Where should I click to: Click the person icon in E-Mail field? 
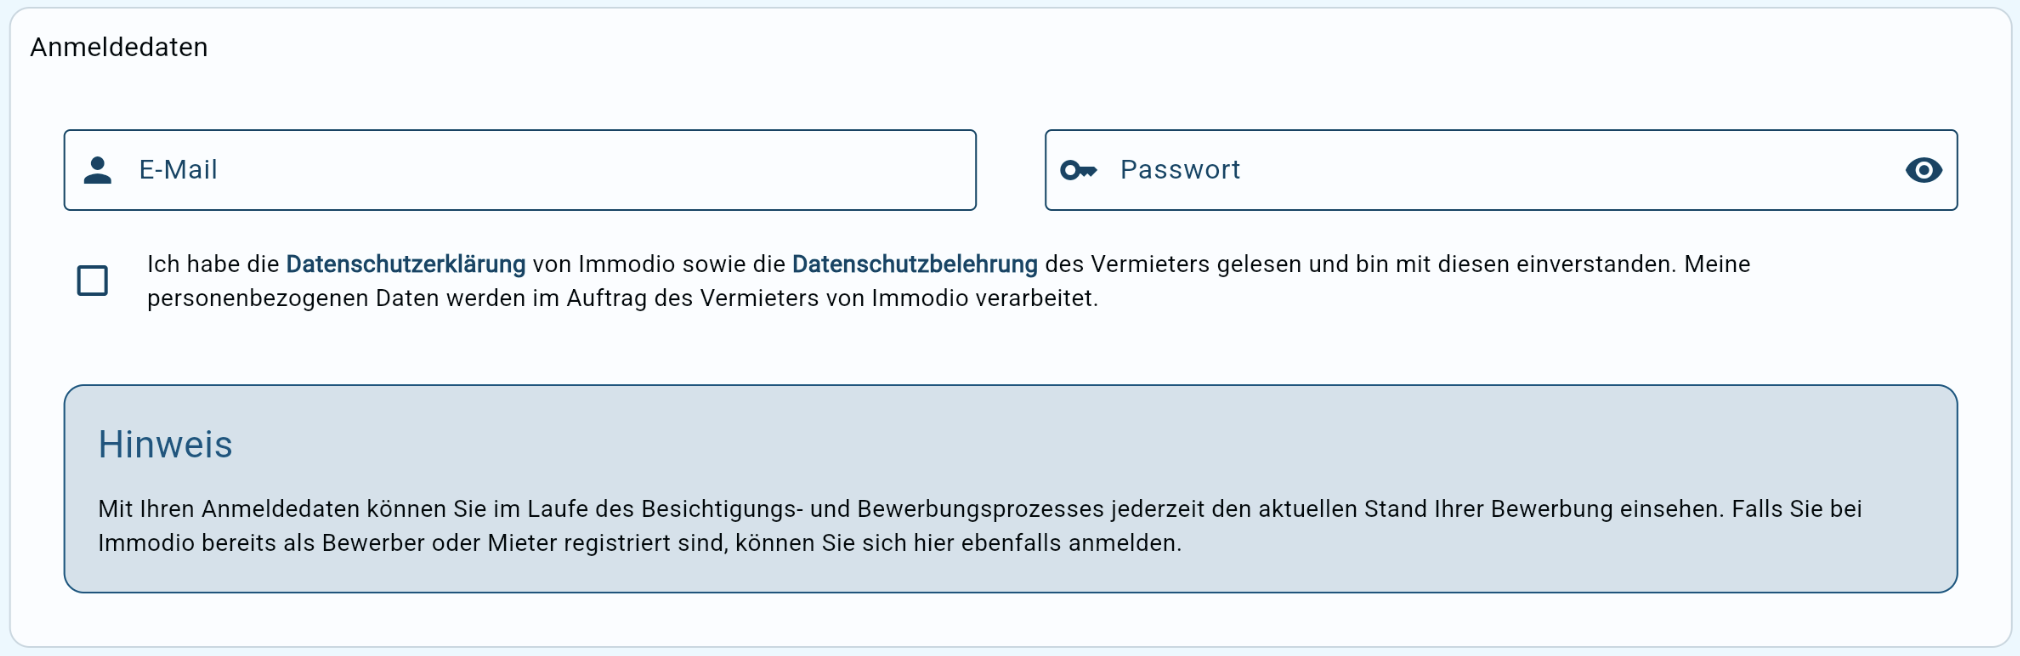click(x=97, y=170)
